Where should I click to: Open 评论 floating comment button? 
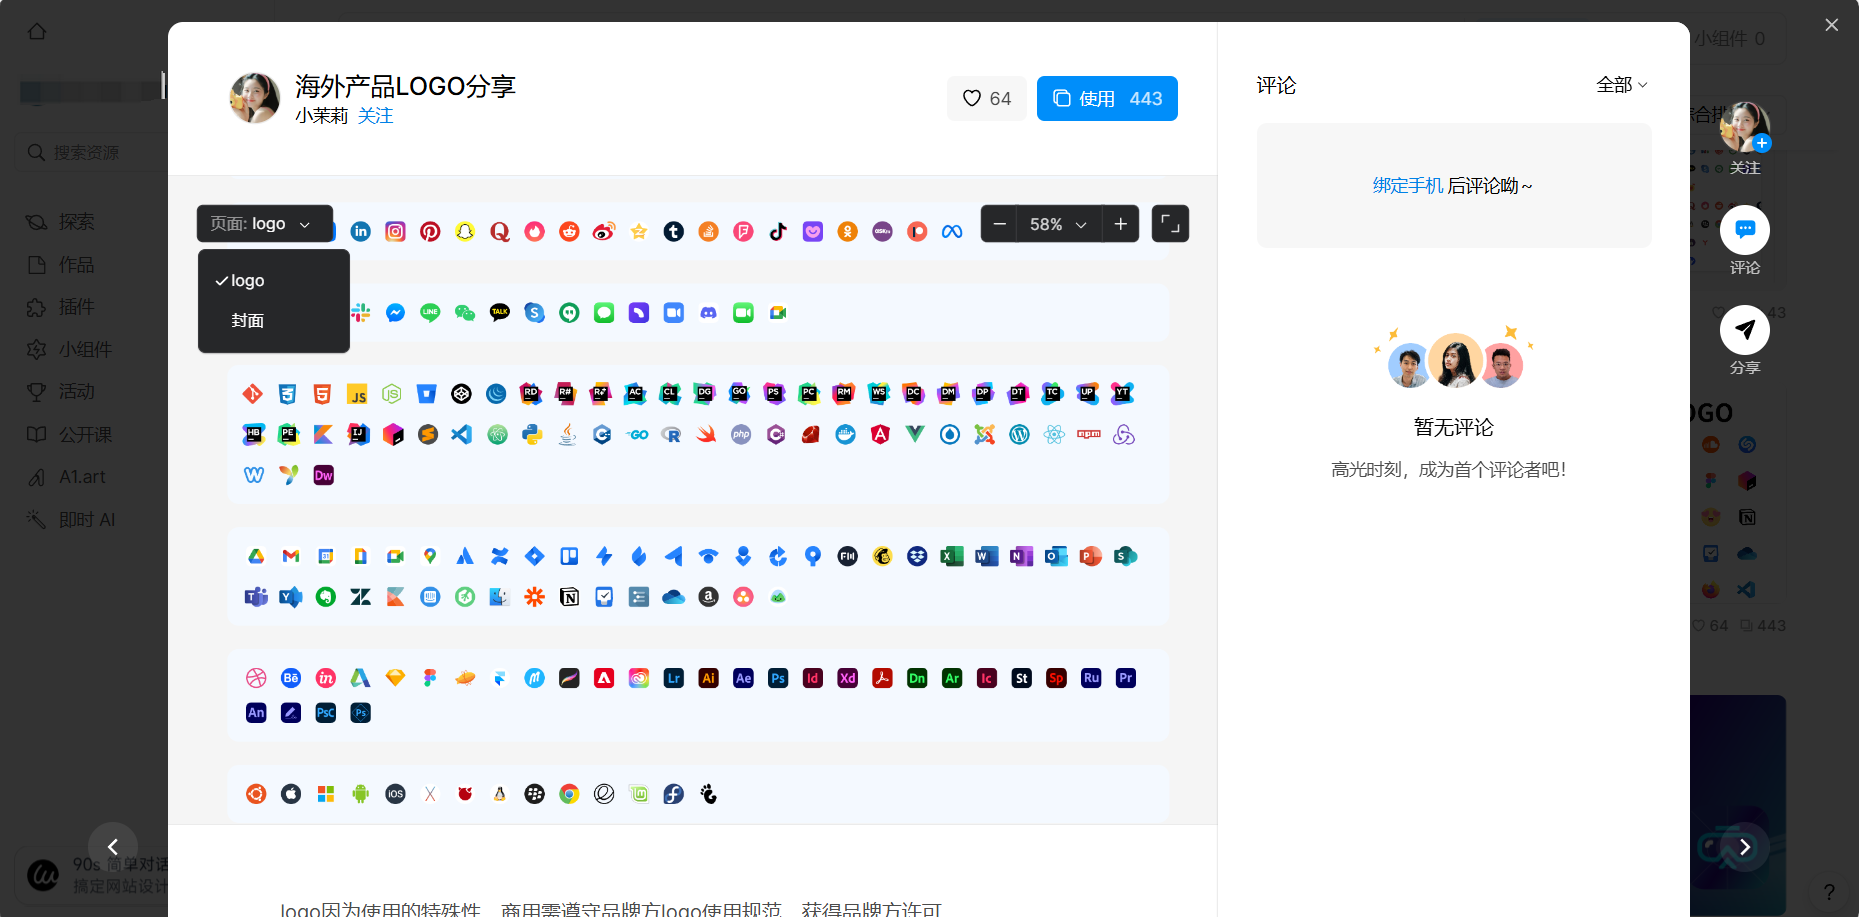click(1745, 230)
